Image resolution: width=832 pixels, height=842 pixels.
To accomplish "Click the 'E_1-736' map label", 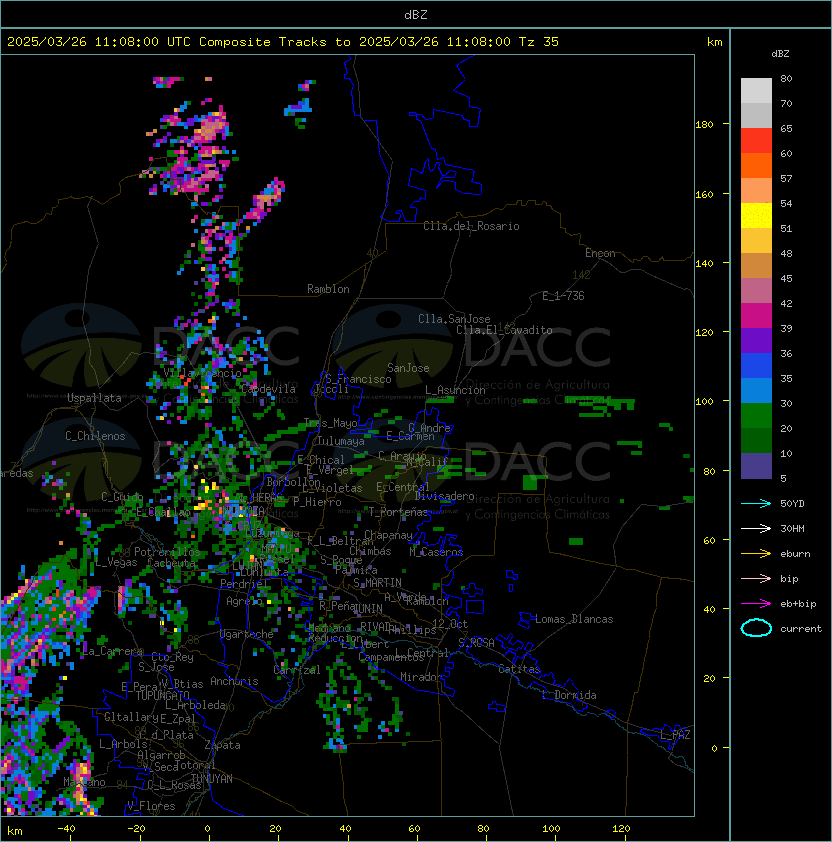I will 563,296.
